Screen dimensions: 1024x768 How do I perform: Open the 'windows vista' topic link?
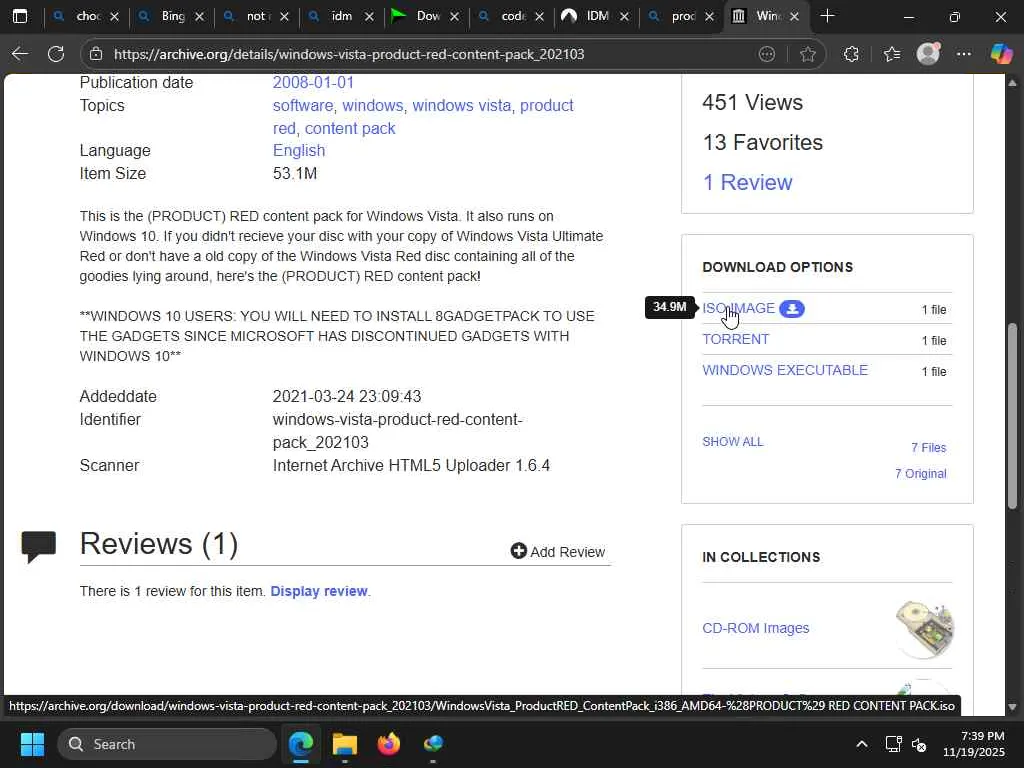point(461,105)
